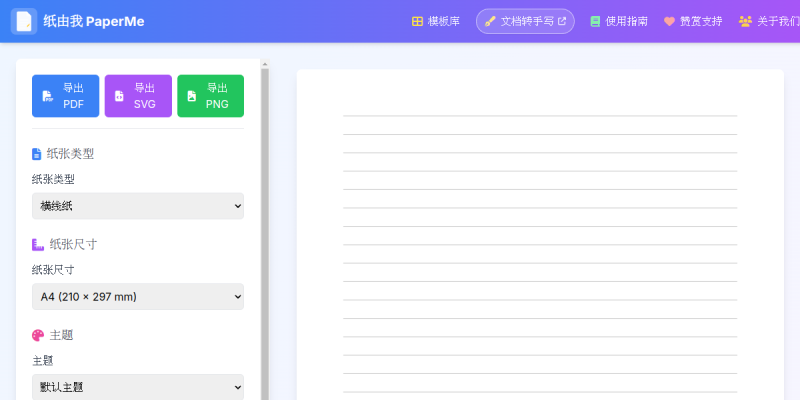Viewport: 800px width, 400px height.
Task: Open the 使用指南 user guide
Action: [x=619, y=21]
